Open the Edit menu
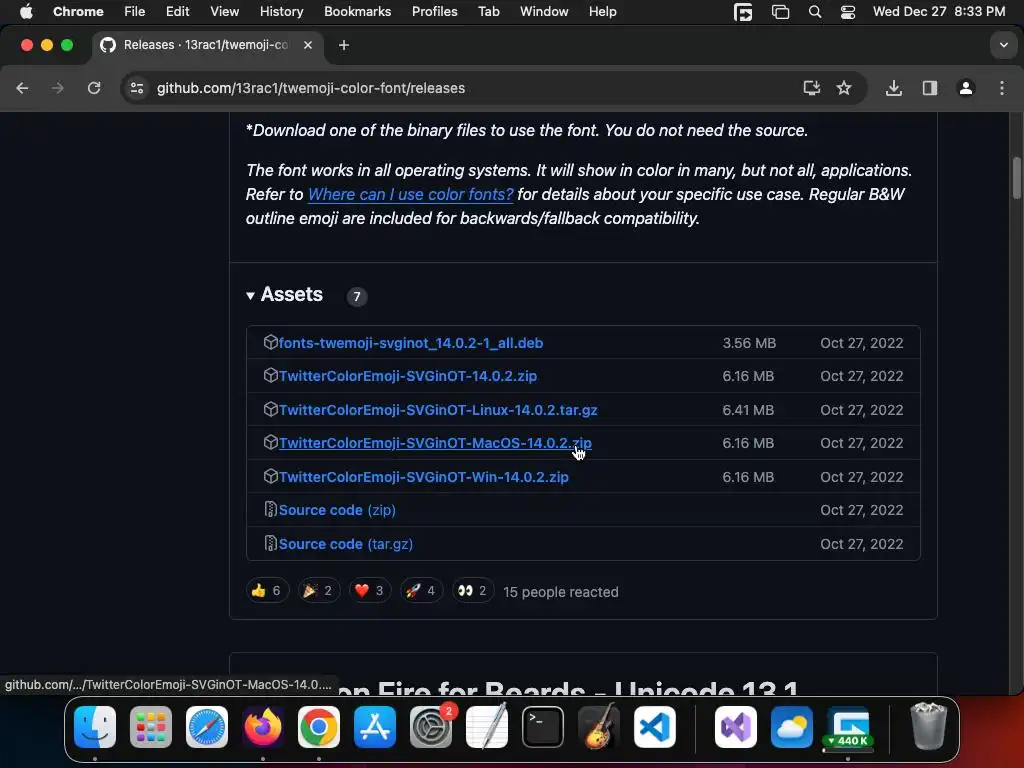 pos(177,12)
